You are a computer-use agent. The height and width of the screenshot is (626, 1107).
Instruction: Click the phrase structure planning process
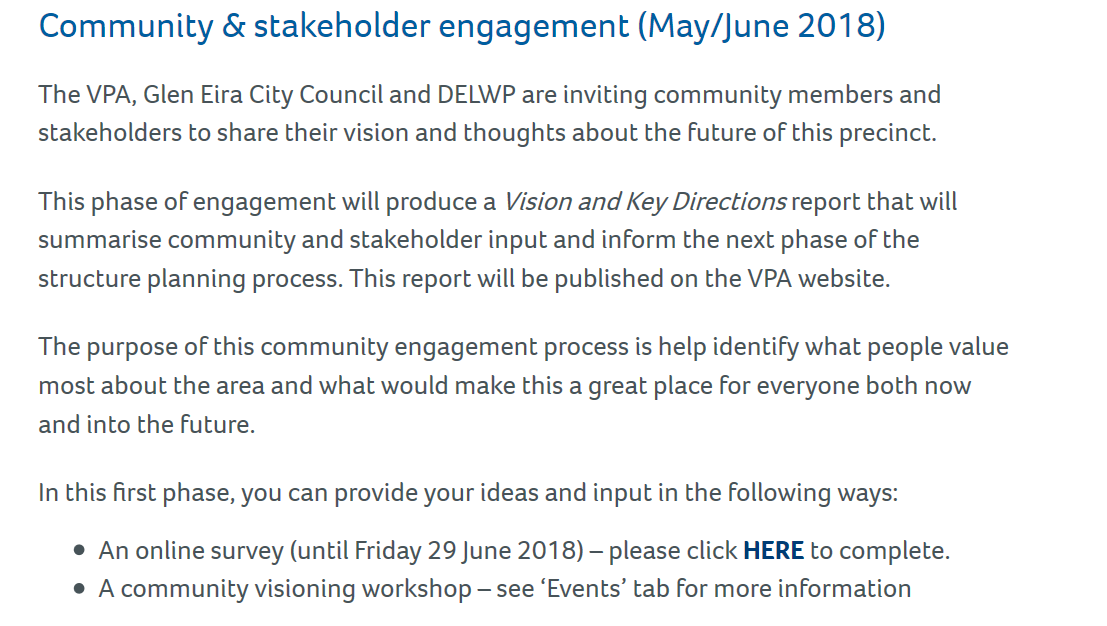pyautogui.click(x=186, y=278)
